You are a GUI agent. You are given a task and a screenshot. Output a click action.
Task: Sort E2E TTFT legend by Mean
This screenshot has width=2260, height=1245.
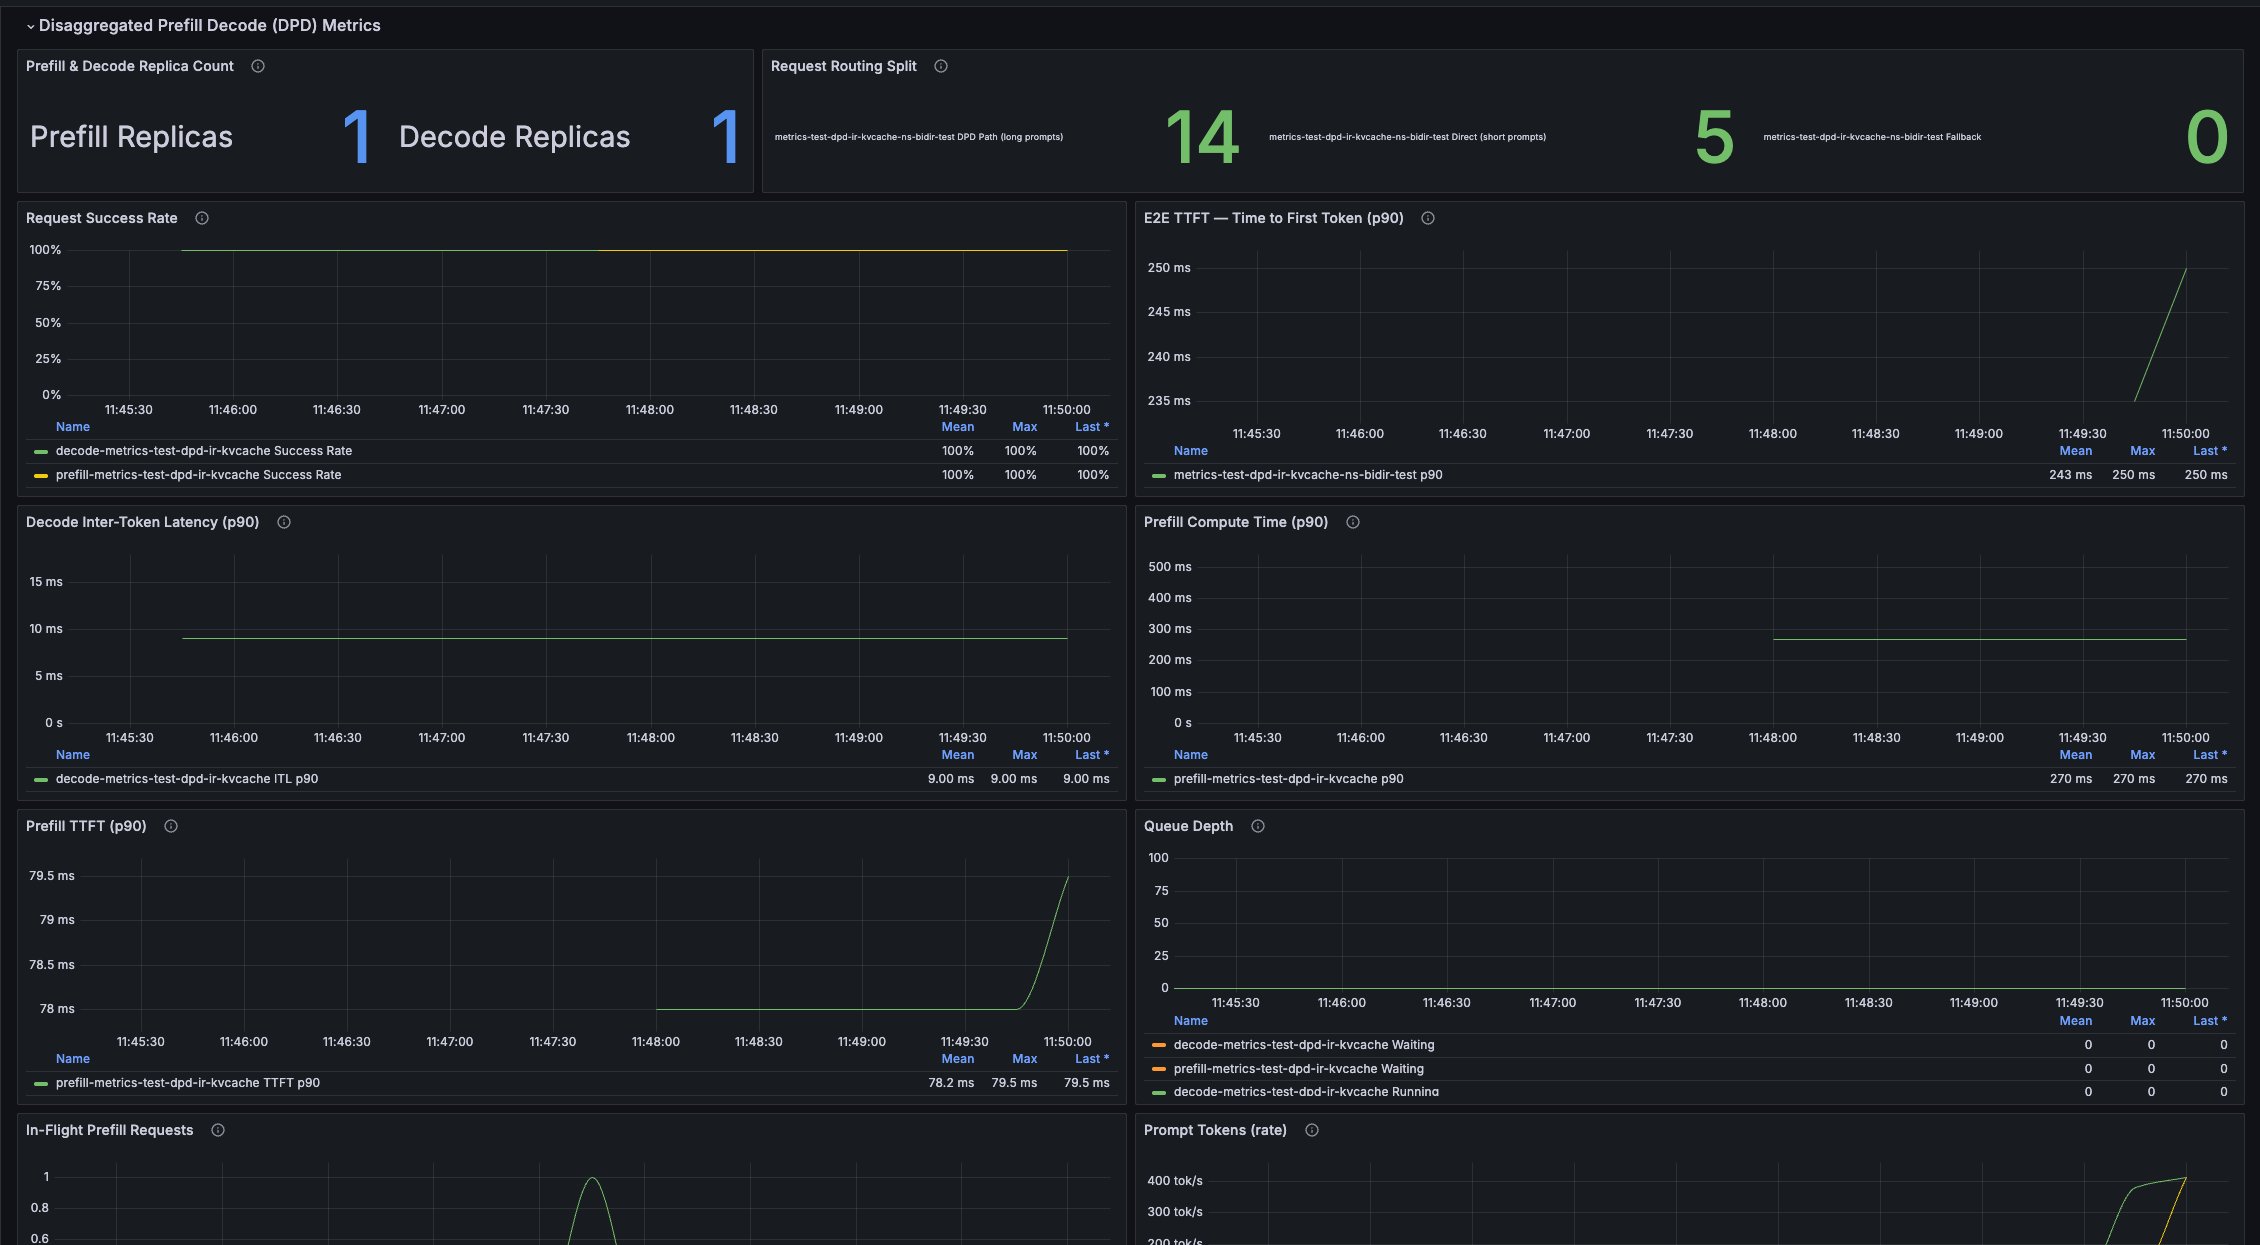click(2076, 451)
